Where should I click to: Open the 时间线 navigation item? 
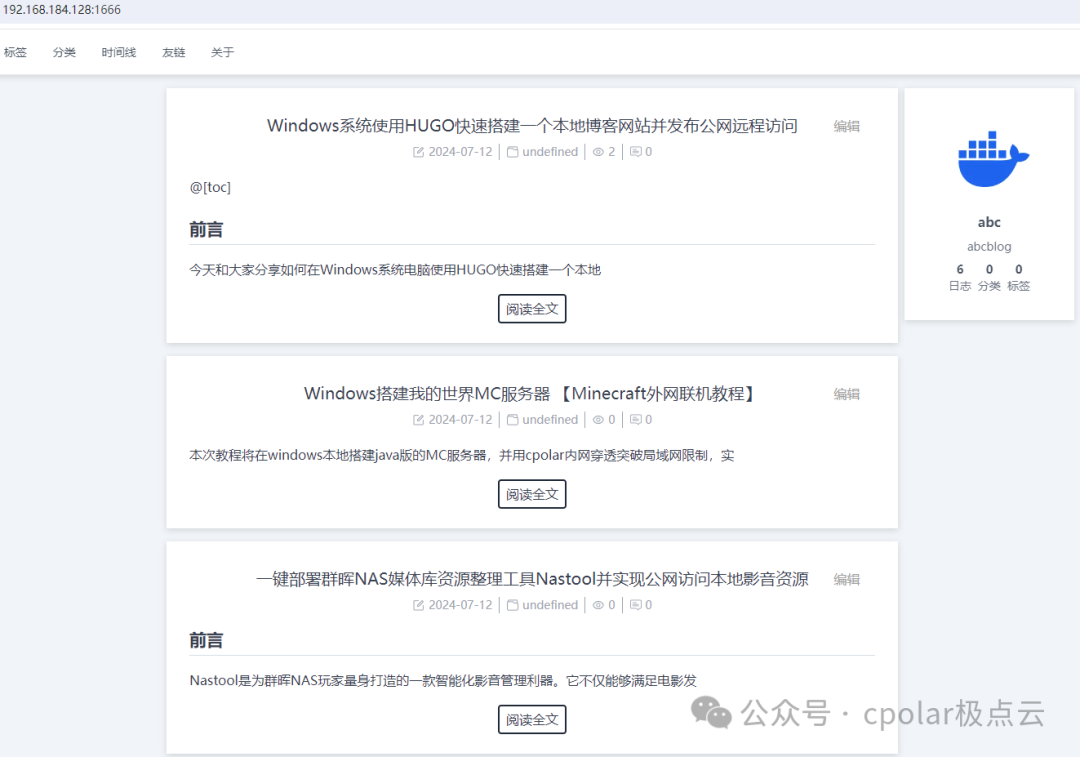click(x=118, y=52)
